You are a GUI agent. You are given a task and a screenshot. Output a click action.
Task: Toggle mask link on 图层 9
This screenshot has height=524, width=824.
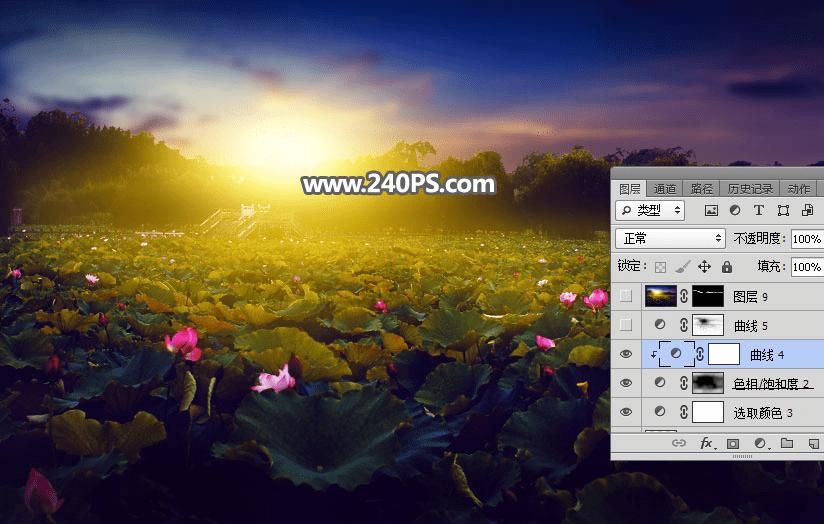(684, 296)
